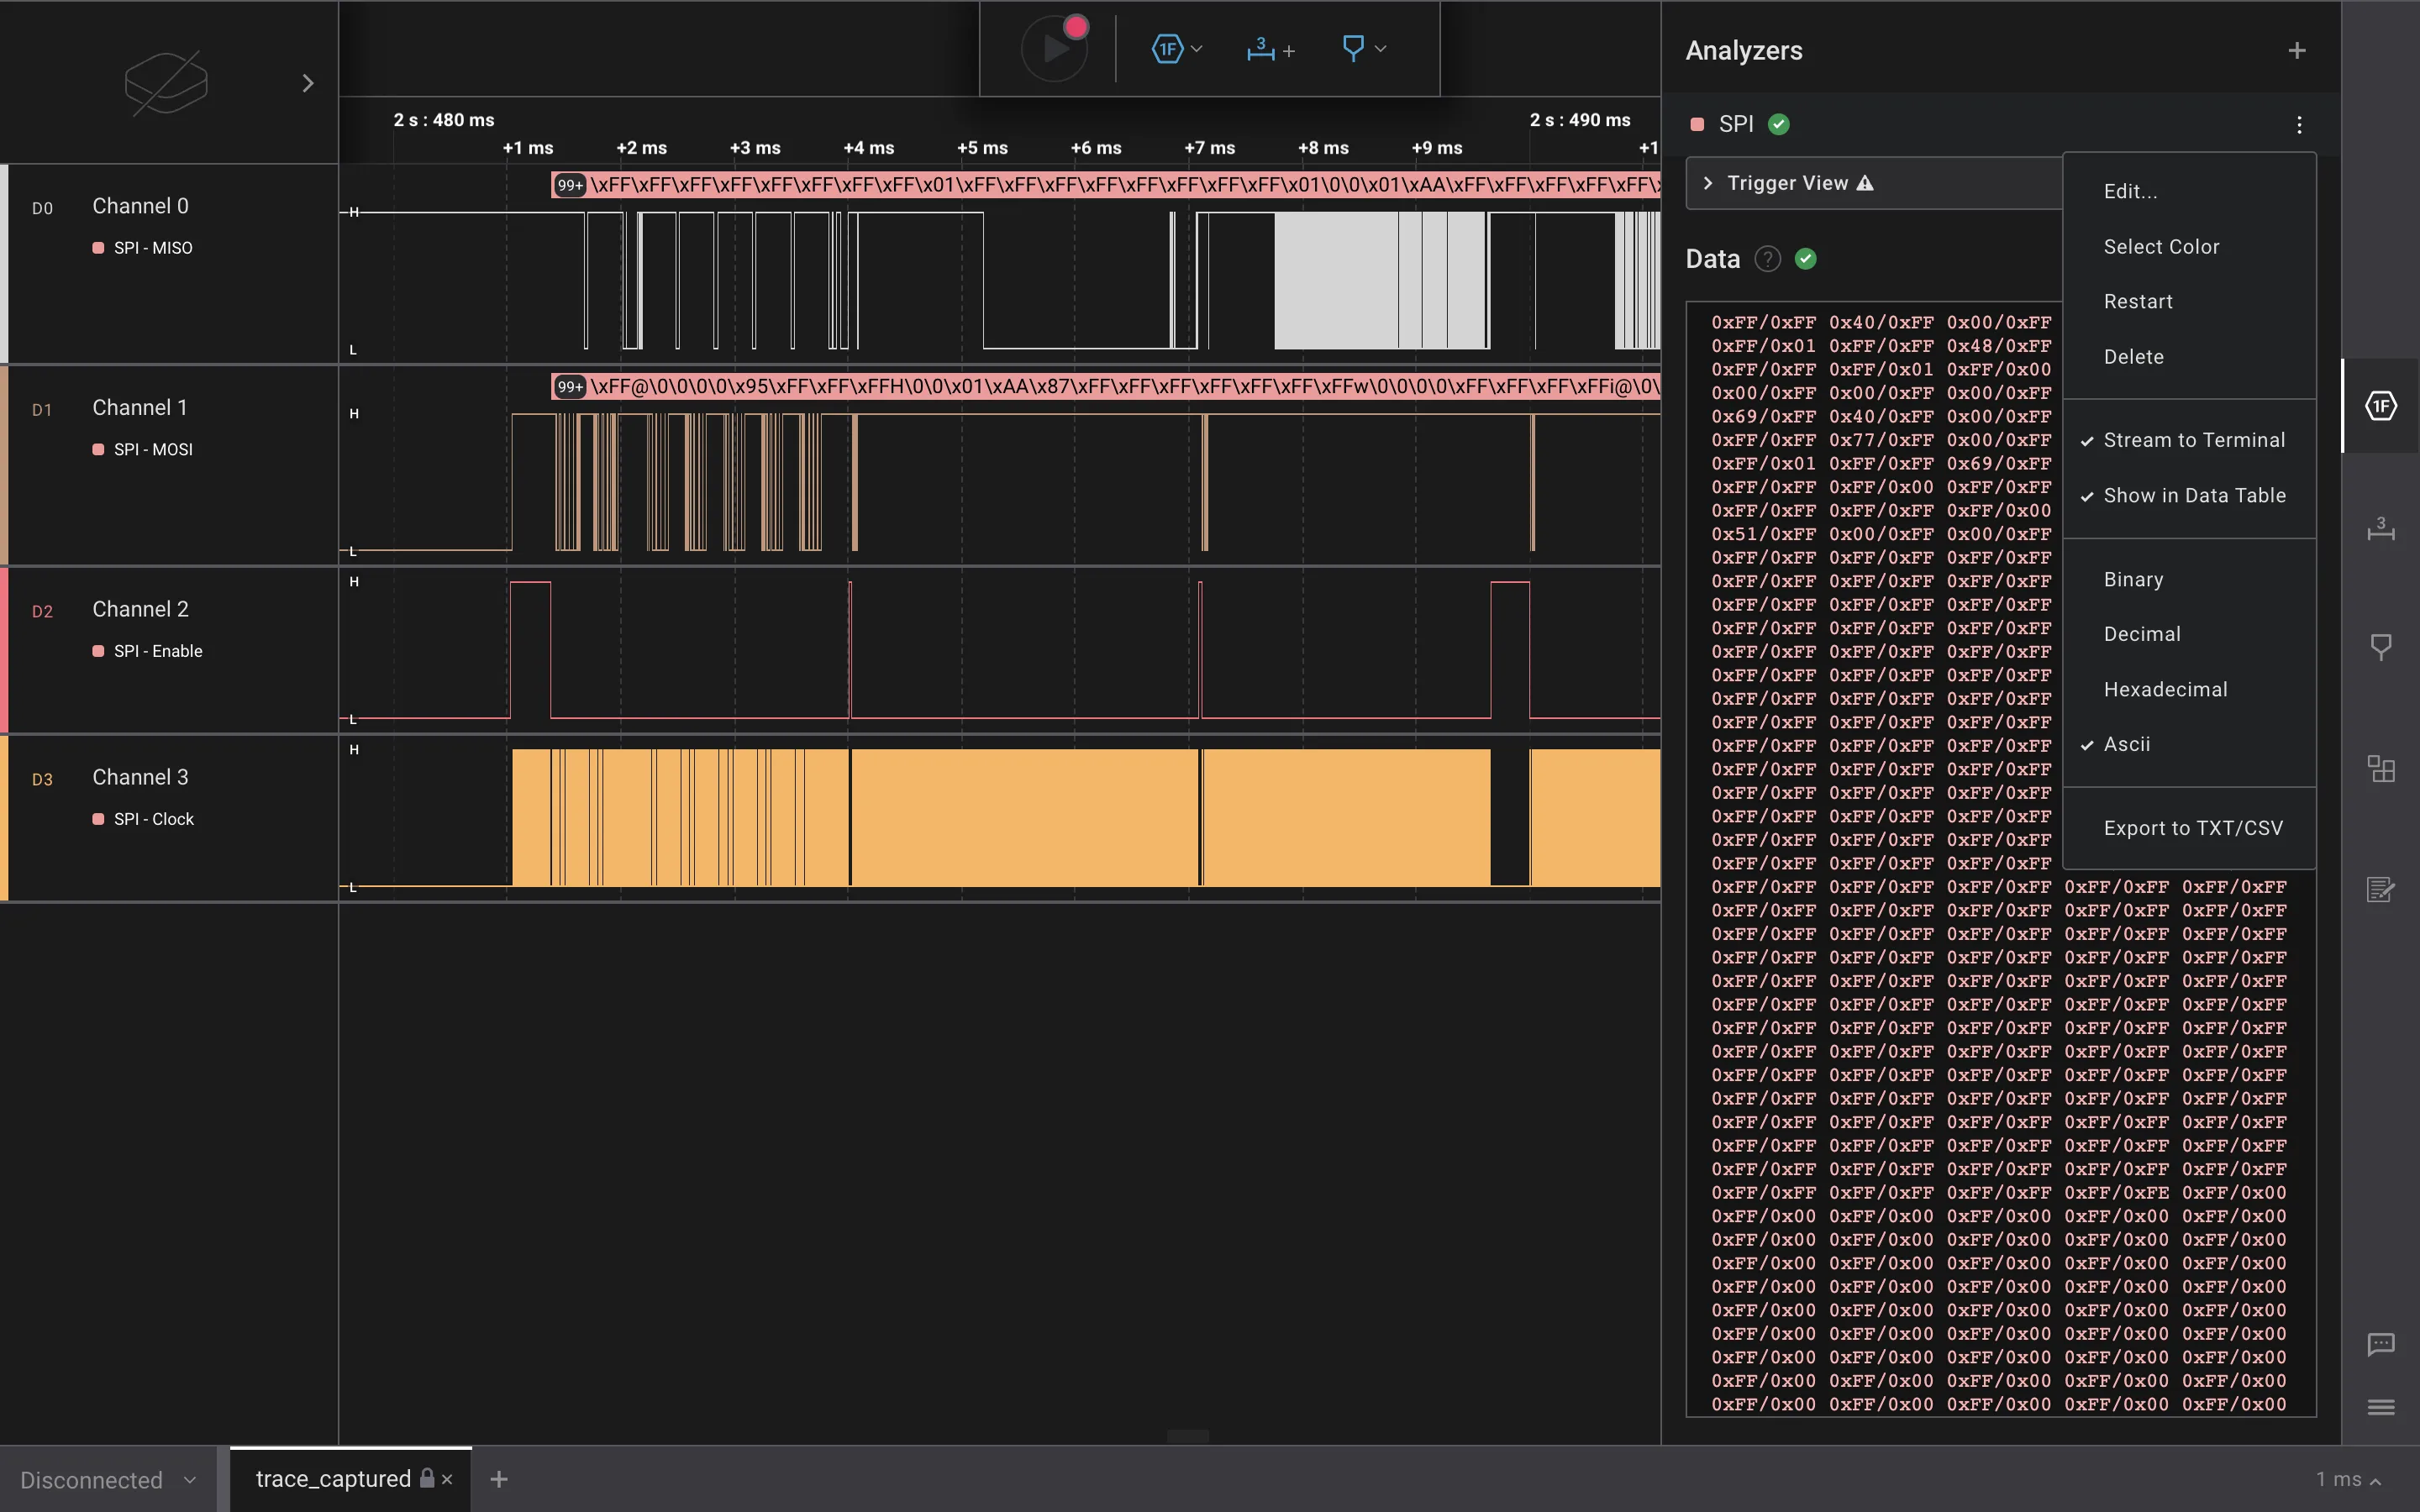This screenshot has height=1512, width=2420.
Task: Select Export to TXT/CSV option
Action: click(2191, 826)
